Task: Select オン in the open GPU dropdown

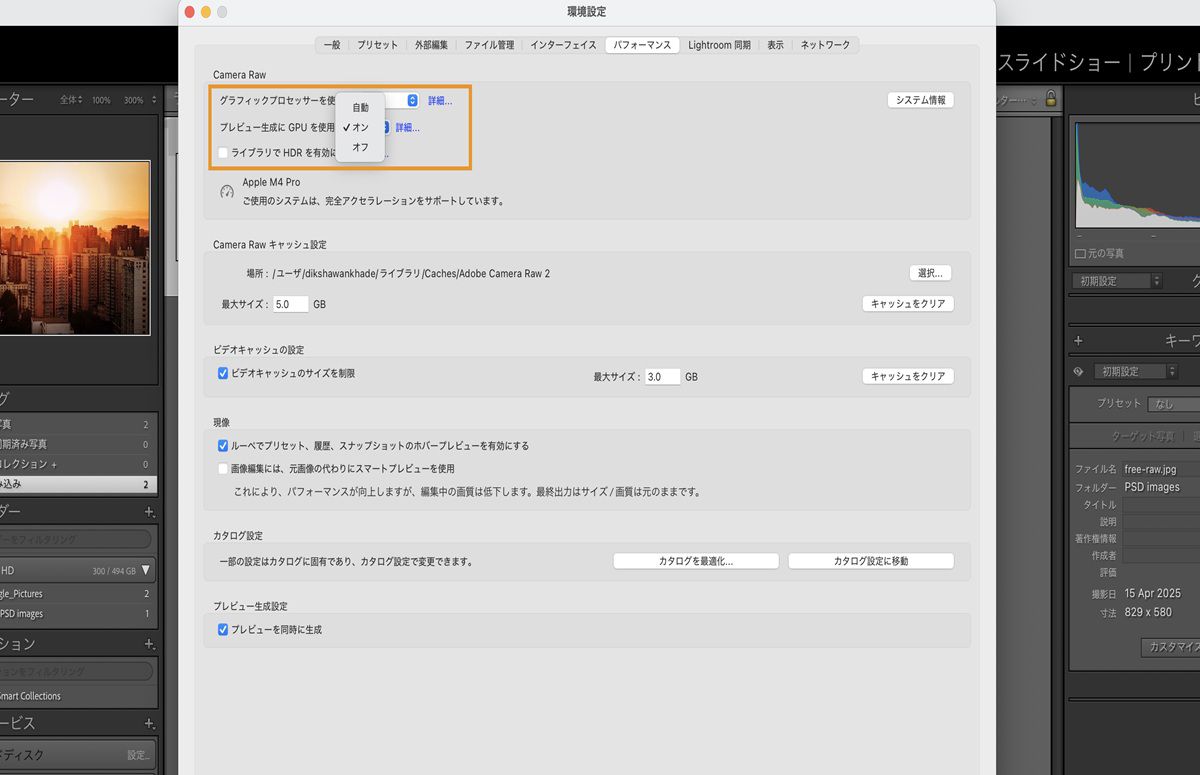Action: tap(359, 127)
